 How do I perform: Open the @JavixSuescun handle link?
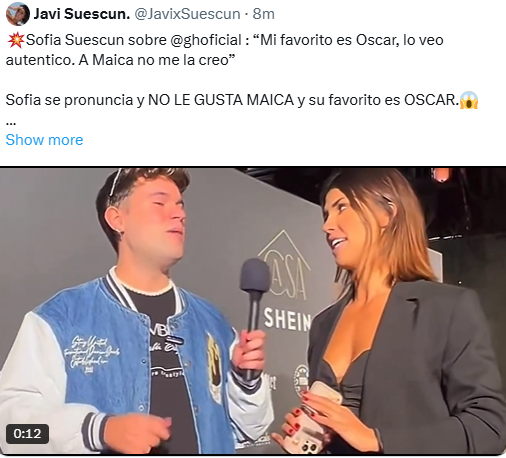tap(187, 14)
